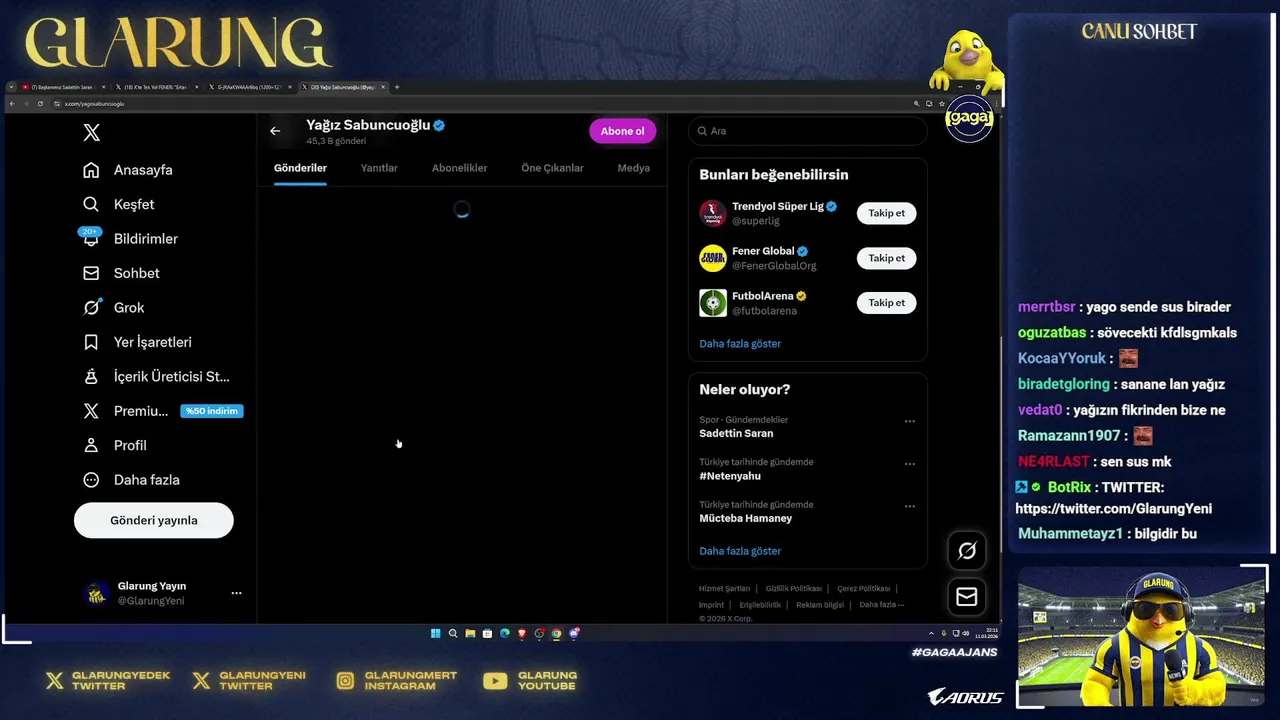This screenshot has height=720, width=1280.
Task: Open Gizlilik Politikası footer link
Action: (793, 589)
